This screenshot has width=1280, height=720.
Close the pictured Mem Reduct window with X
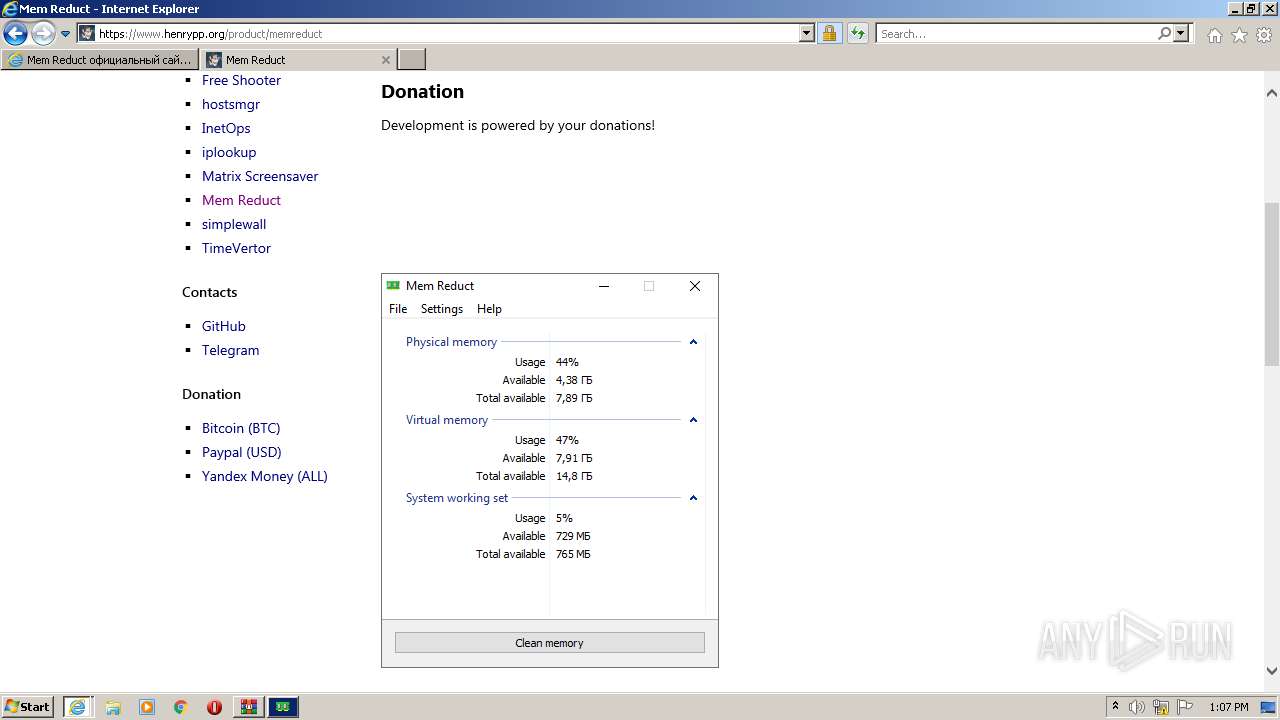pos(695,286)
